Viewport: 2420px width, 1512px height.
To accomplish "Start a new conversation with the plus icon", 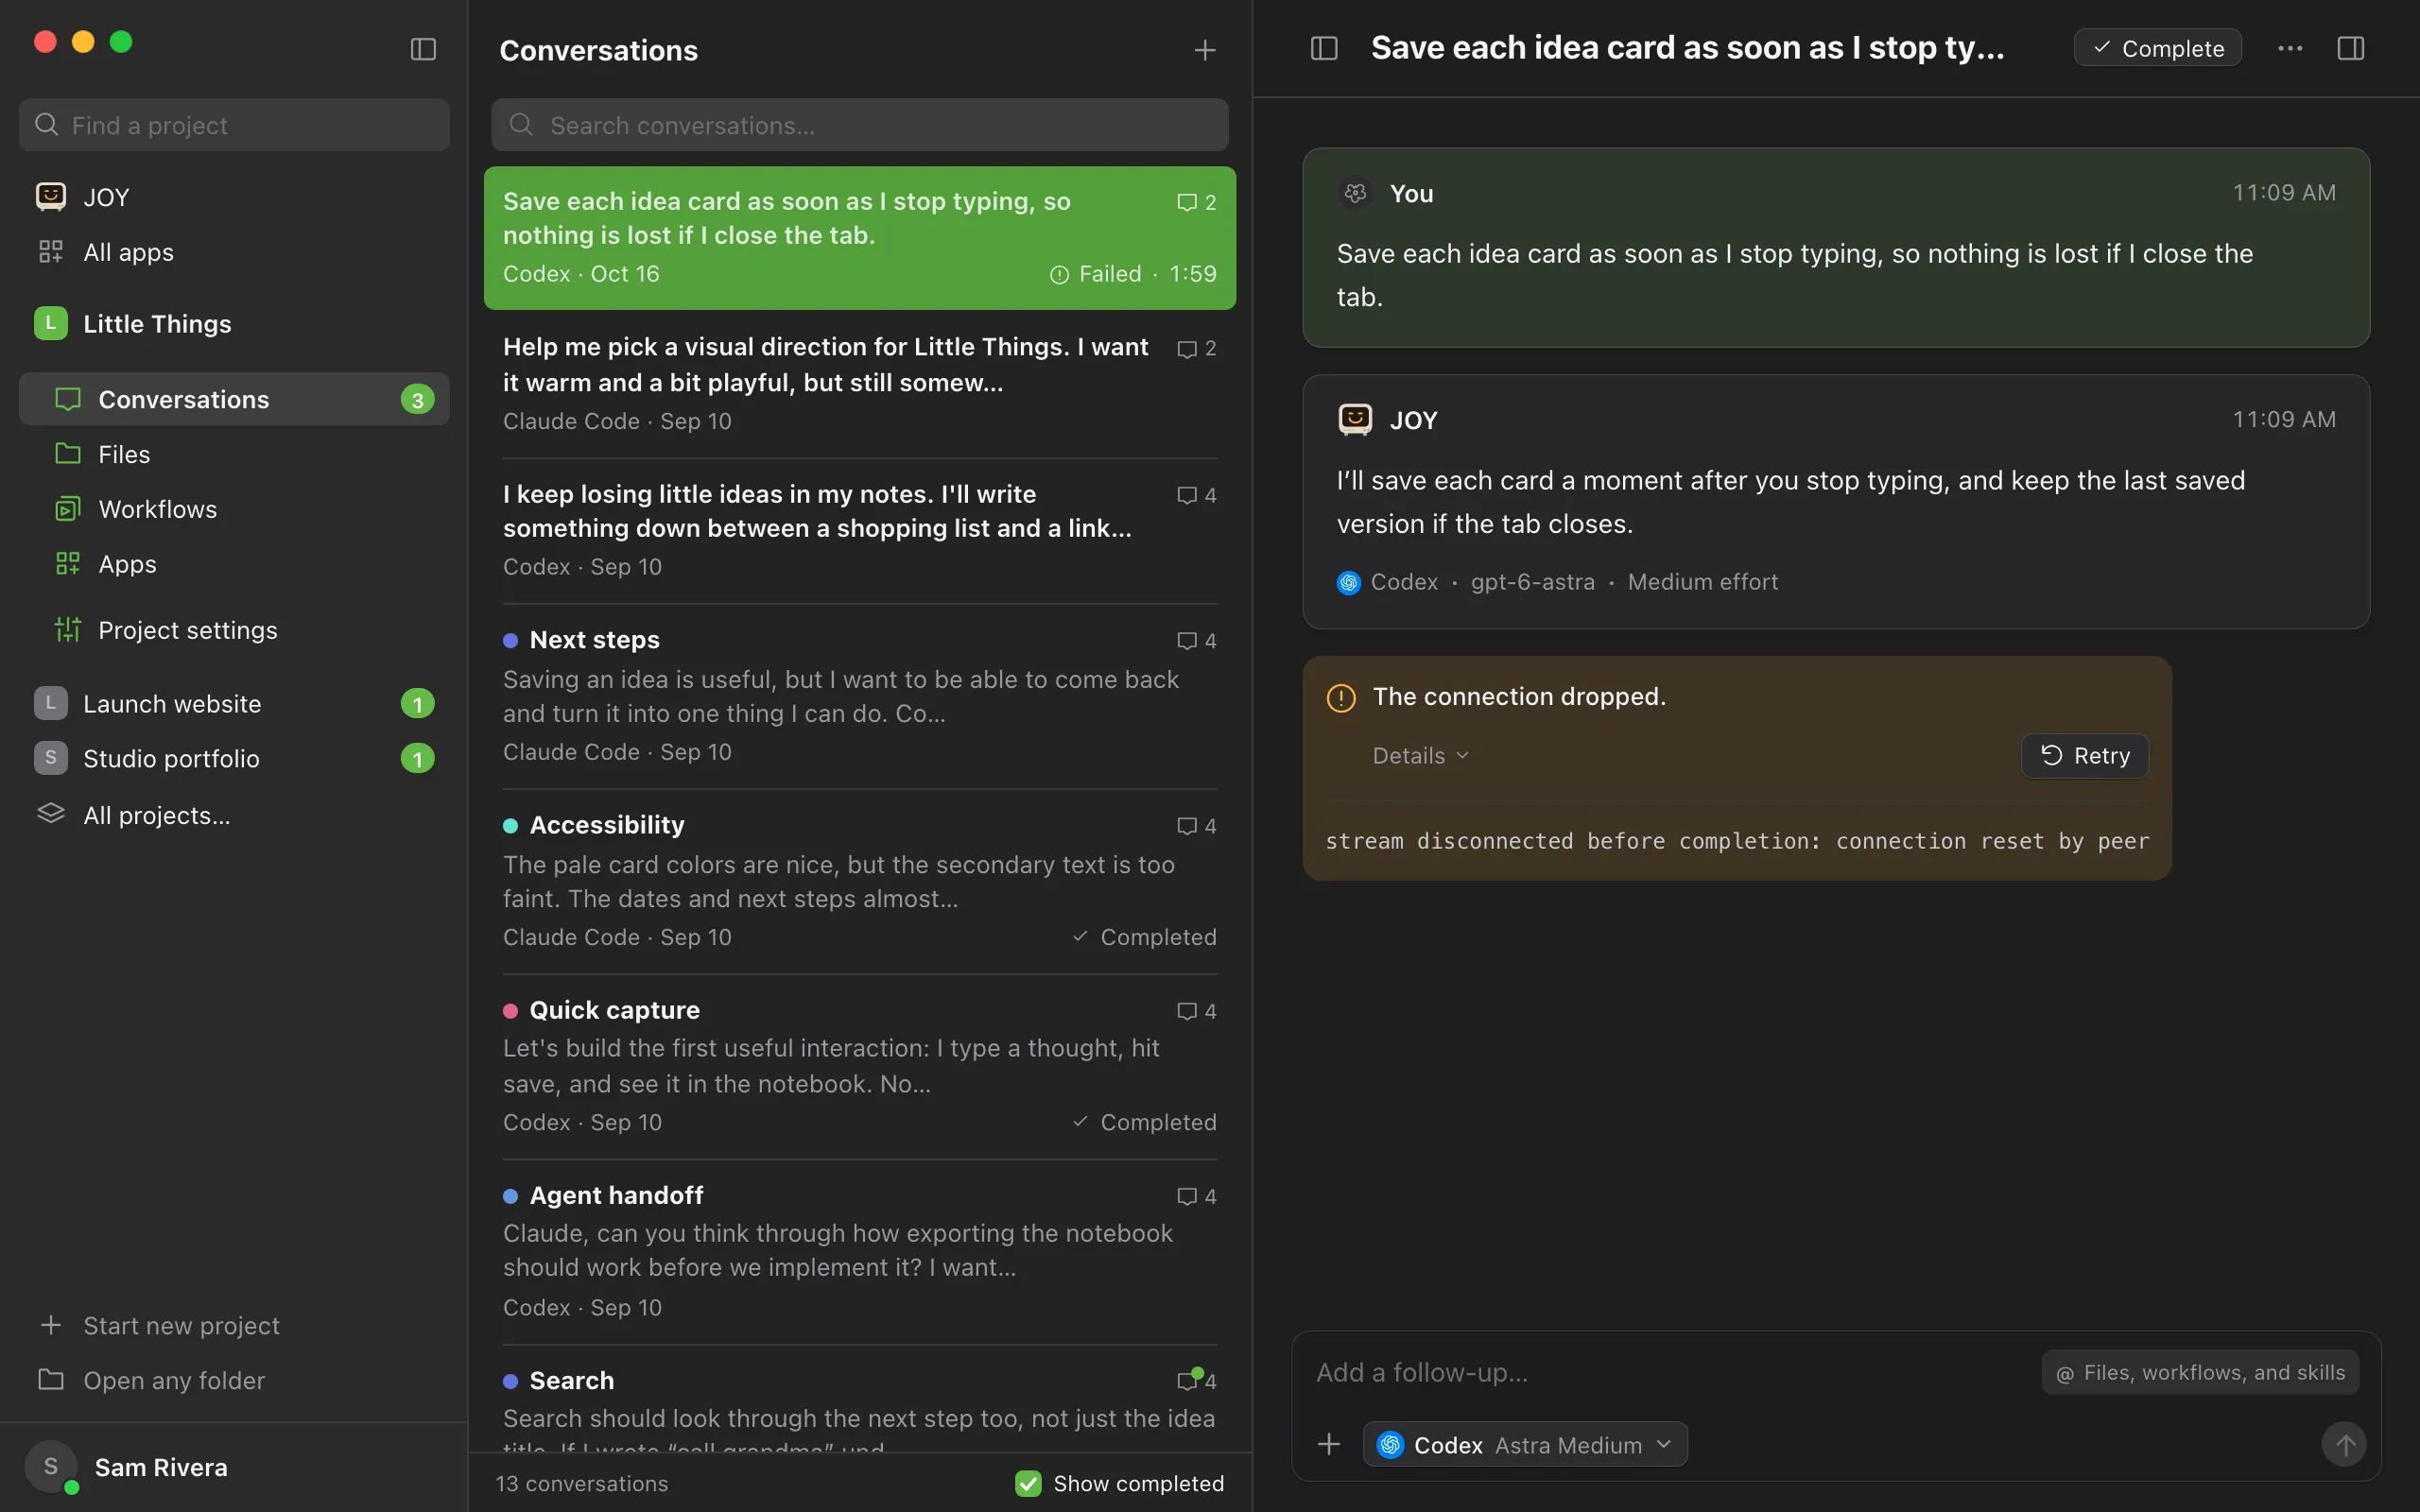I will pos(1205,50).
